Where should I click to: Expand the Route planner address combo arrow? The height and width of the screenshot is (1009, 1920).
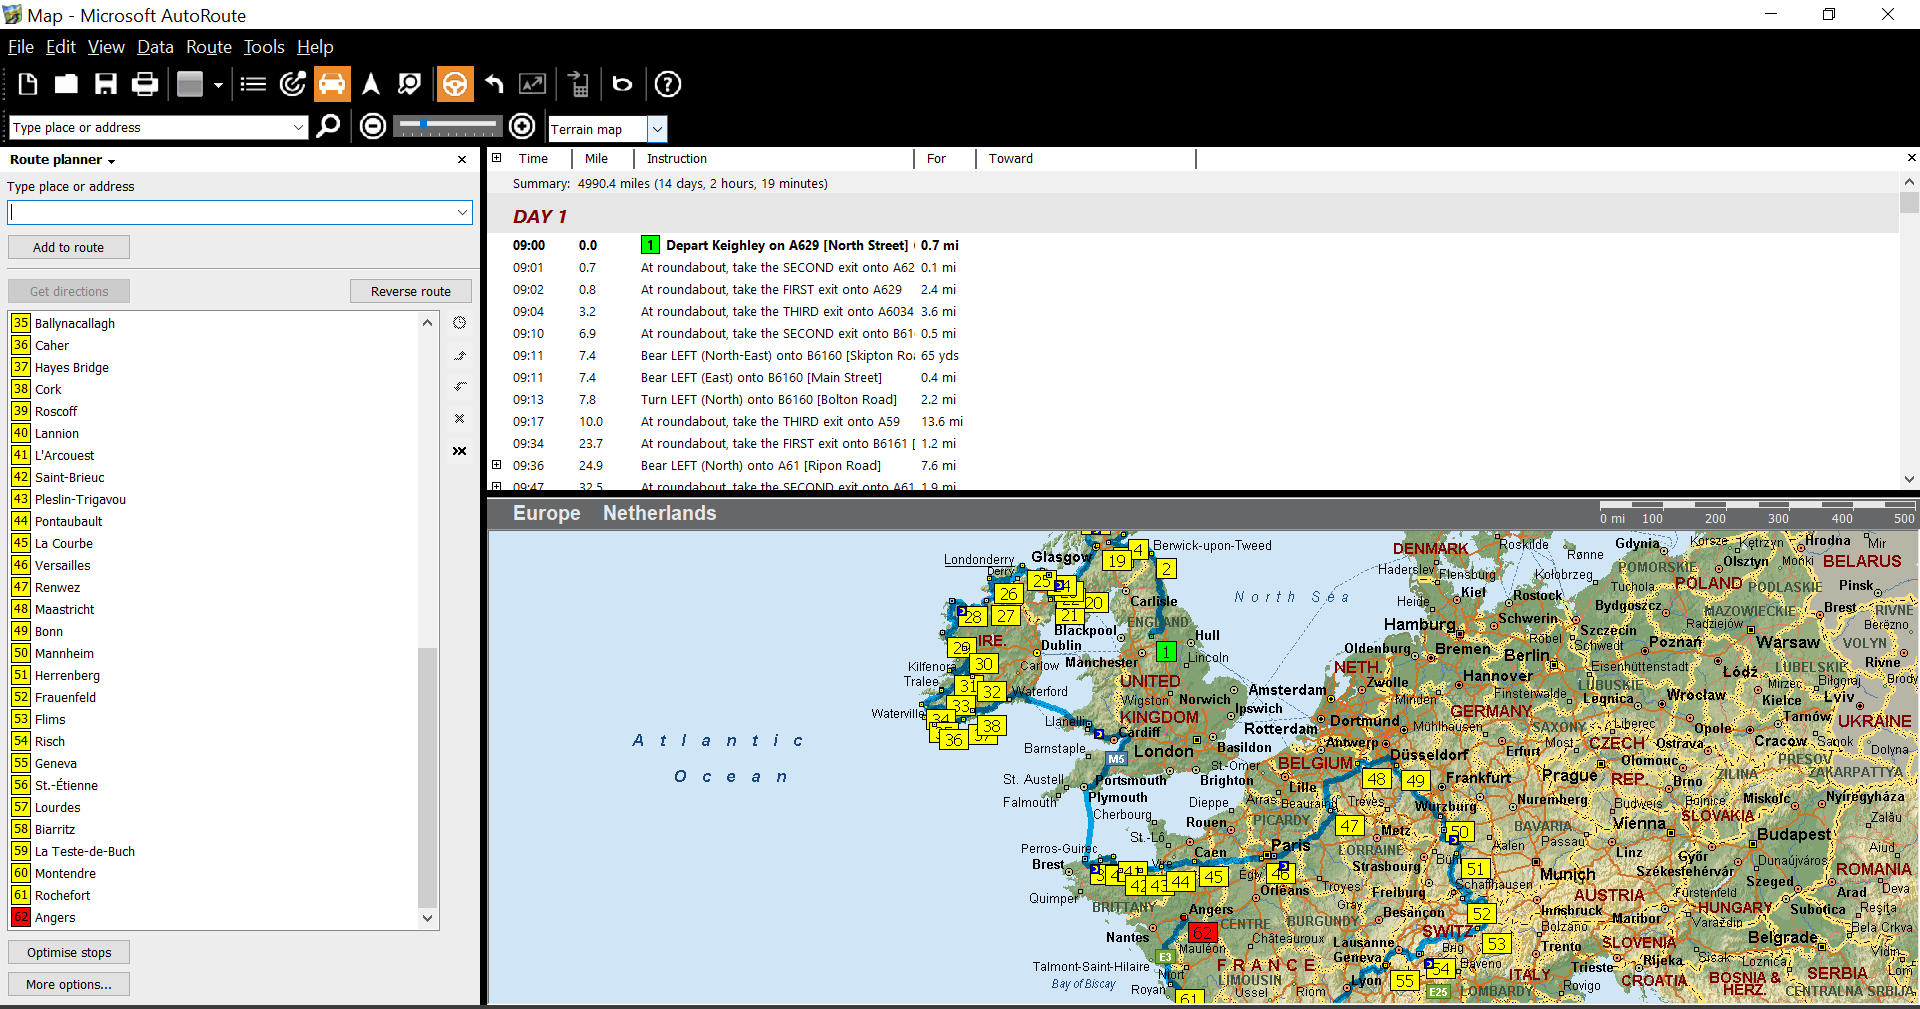(462, 212)
